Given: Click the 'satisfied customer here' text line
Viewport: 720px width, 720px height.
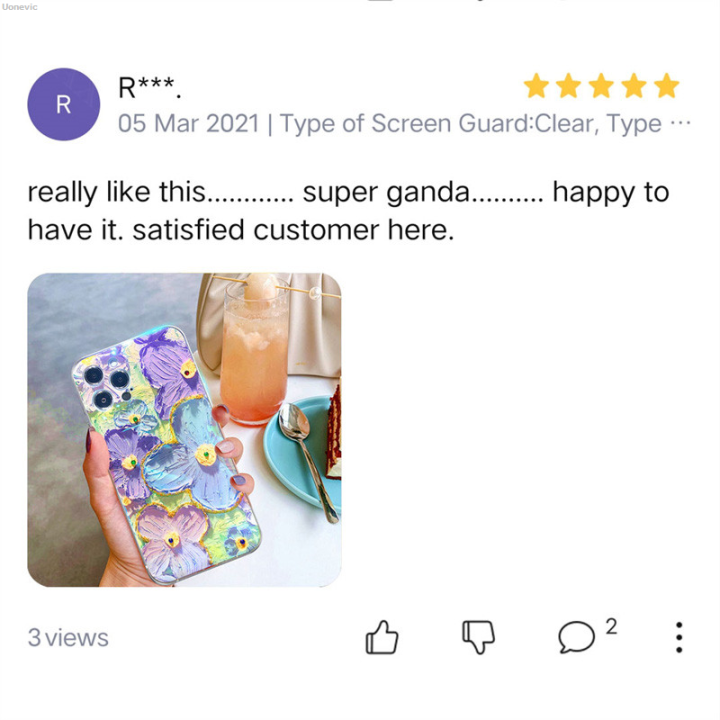Looking at the screenshot, I should (293, 230).
